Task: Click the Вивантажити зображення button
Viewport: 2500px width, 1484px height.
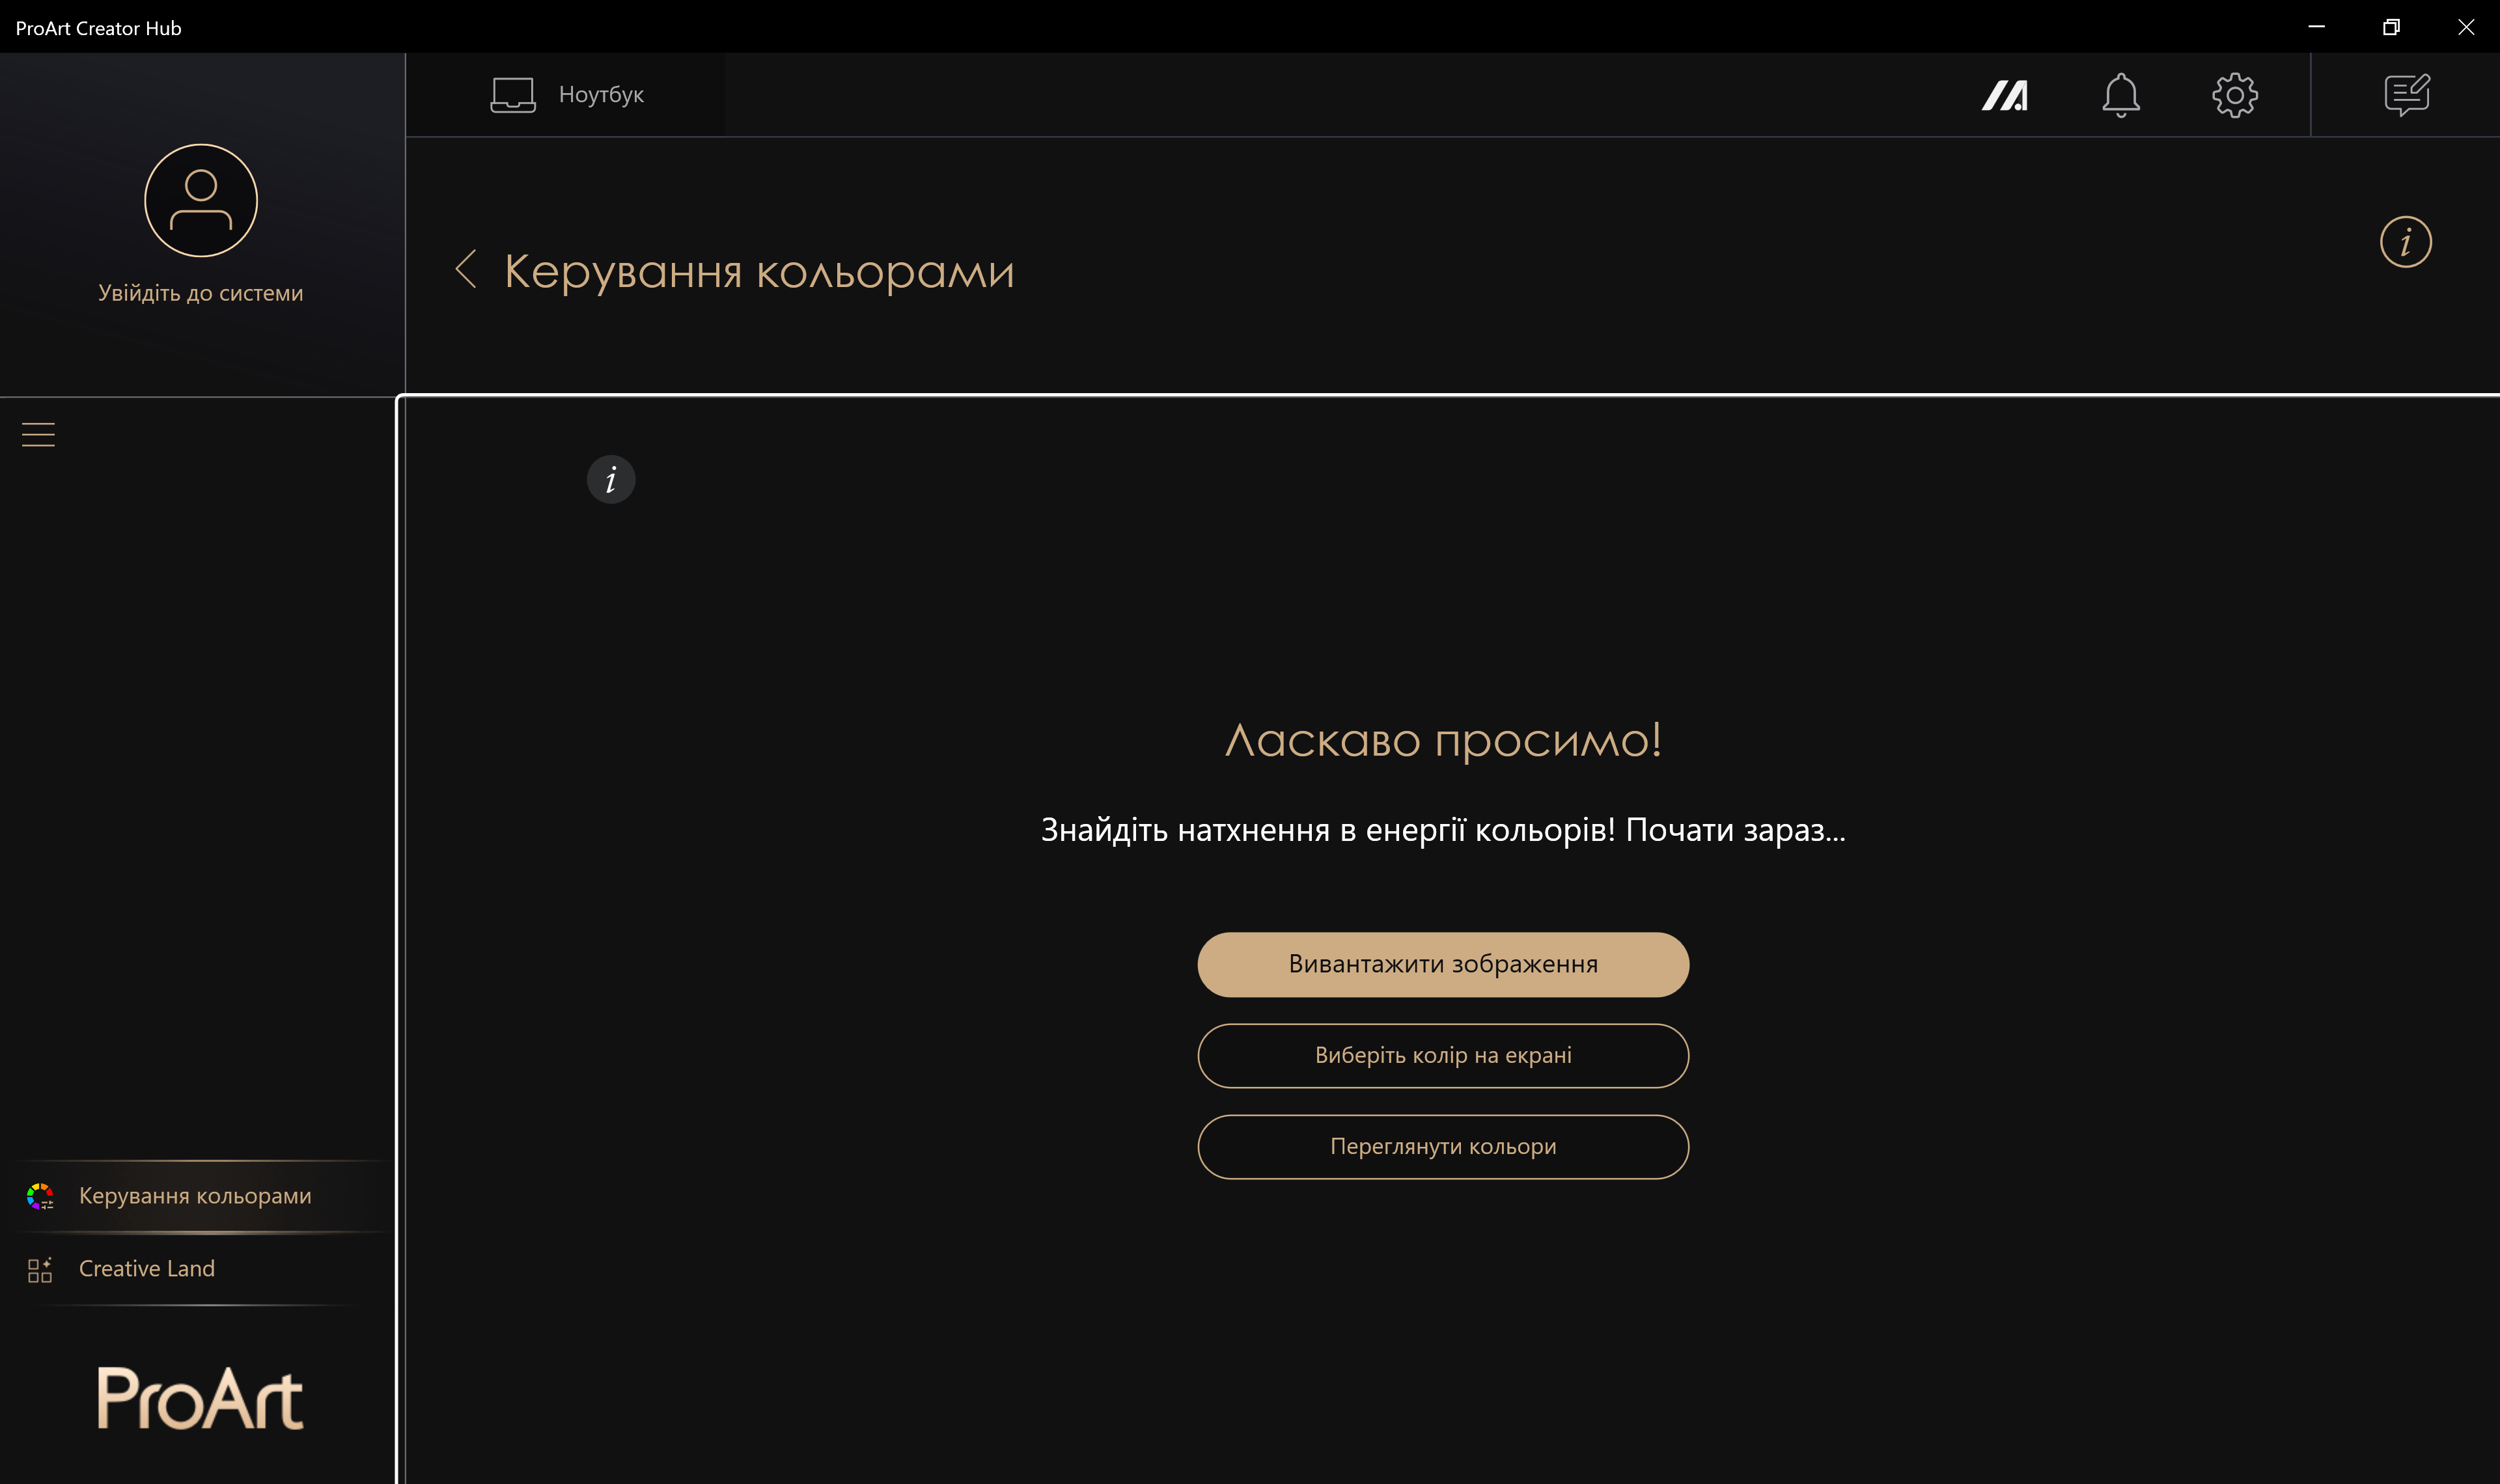Action: (1443, 964)
